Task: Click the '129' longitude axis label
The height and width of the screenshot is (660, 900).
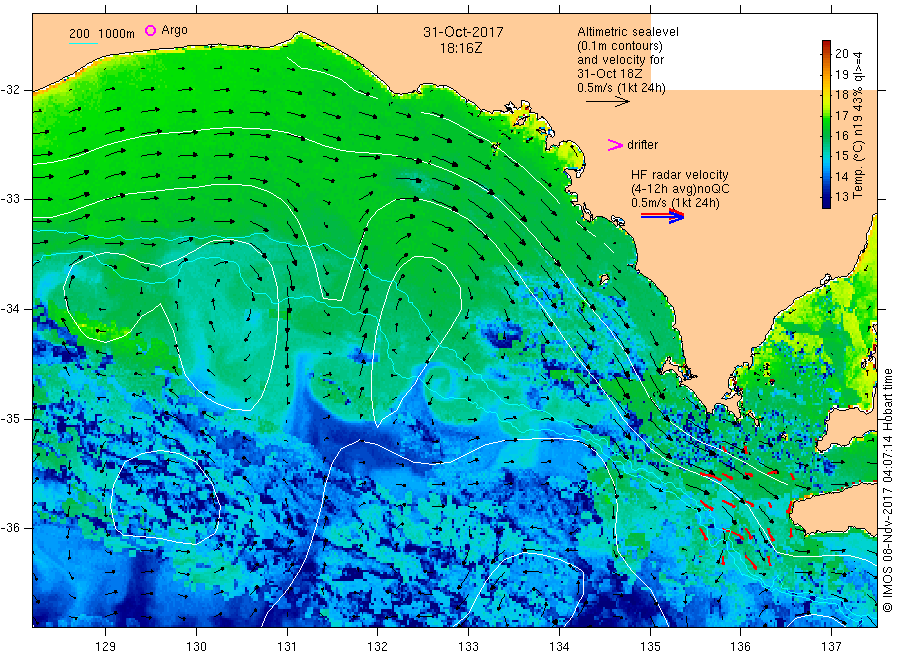Action: pyautogui.click(x=106, y=646)
